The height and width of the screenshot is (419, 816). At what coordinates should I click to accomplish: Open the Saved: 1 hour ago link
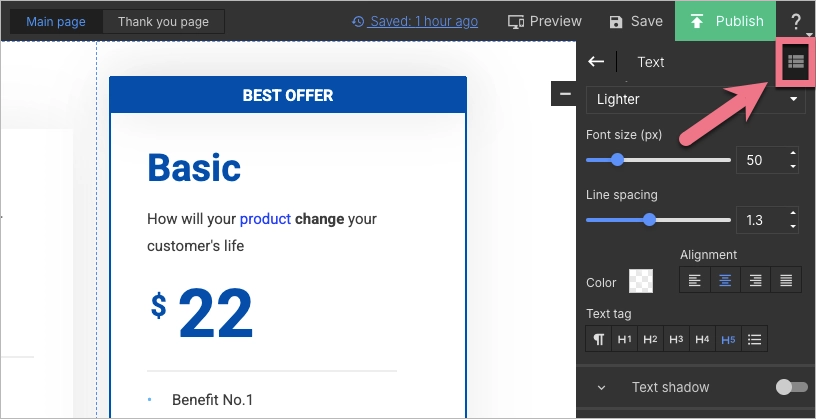[x=415, y=21]
